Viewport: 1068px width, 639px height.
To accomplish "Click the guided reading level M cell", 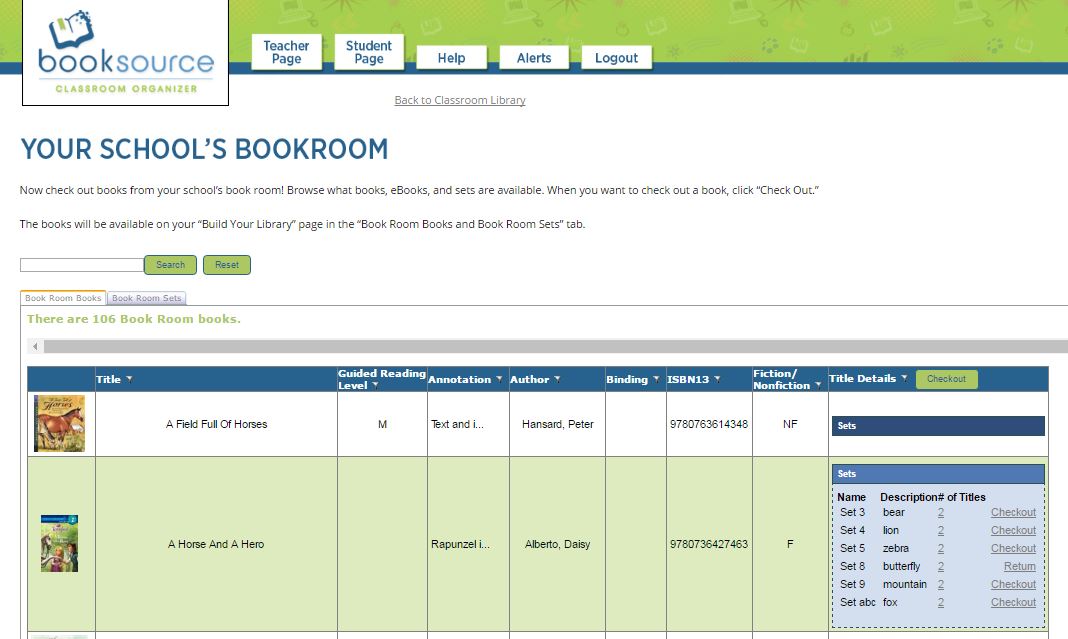I will tap(382, 424).
